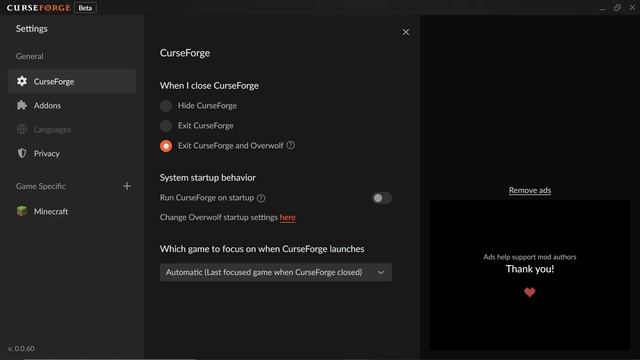The width and height of the screenshot is (640, 360).
Task: Click help icon beside Exit CurseForge and Overwolf
Action: click(x=291, y=145)
